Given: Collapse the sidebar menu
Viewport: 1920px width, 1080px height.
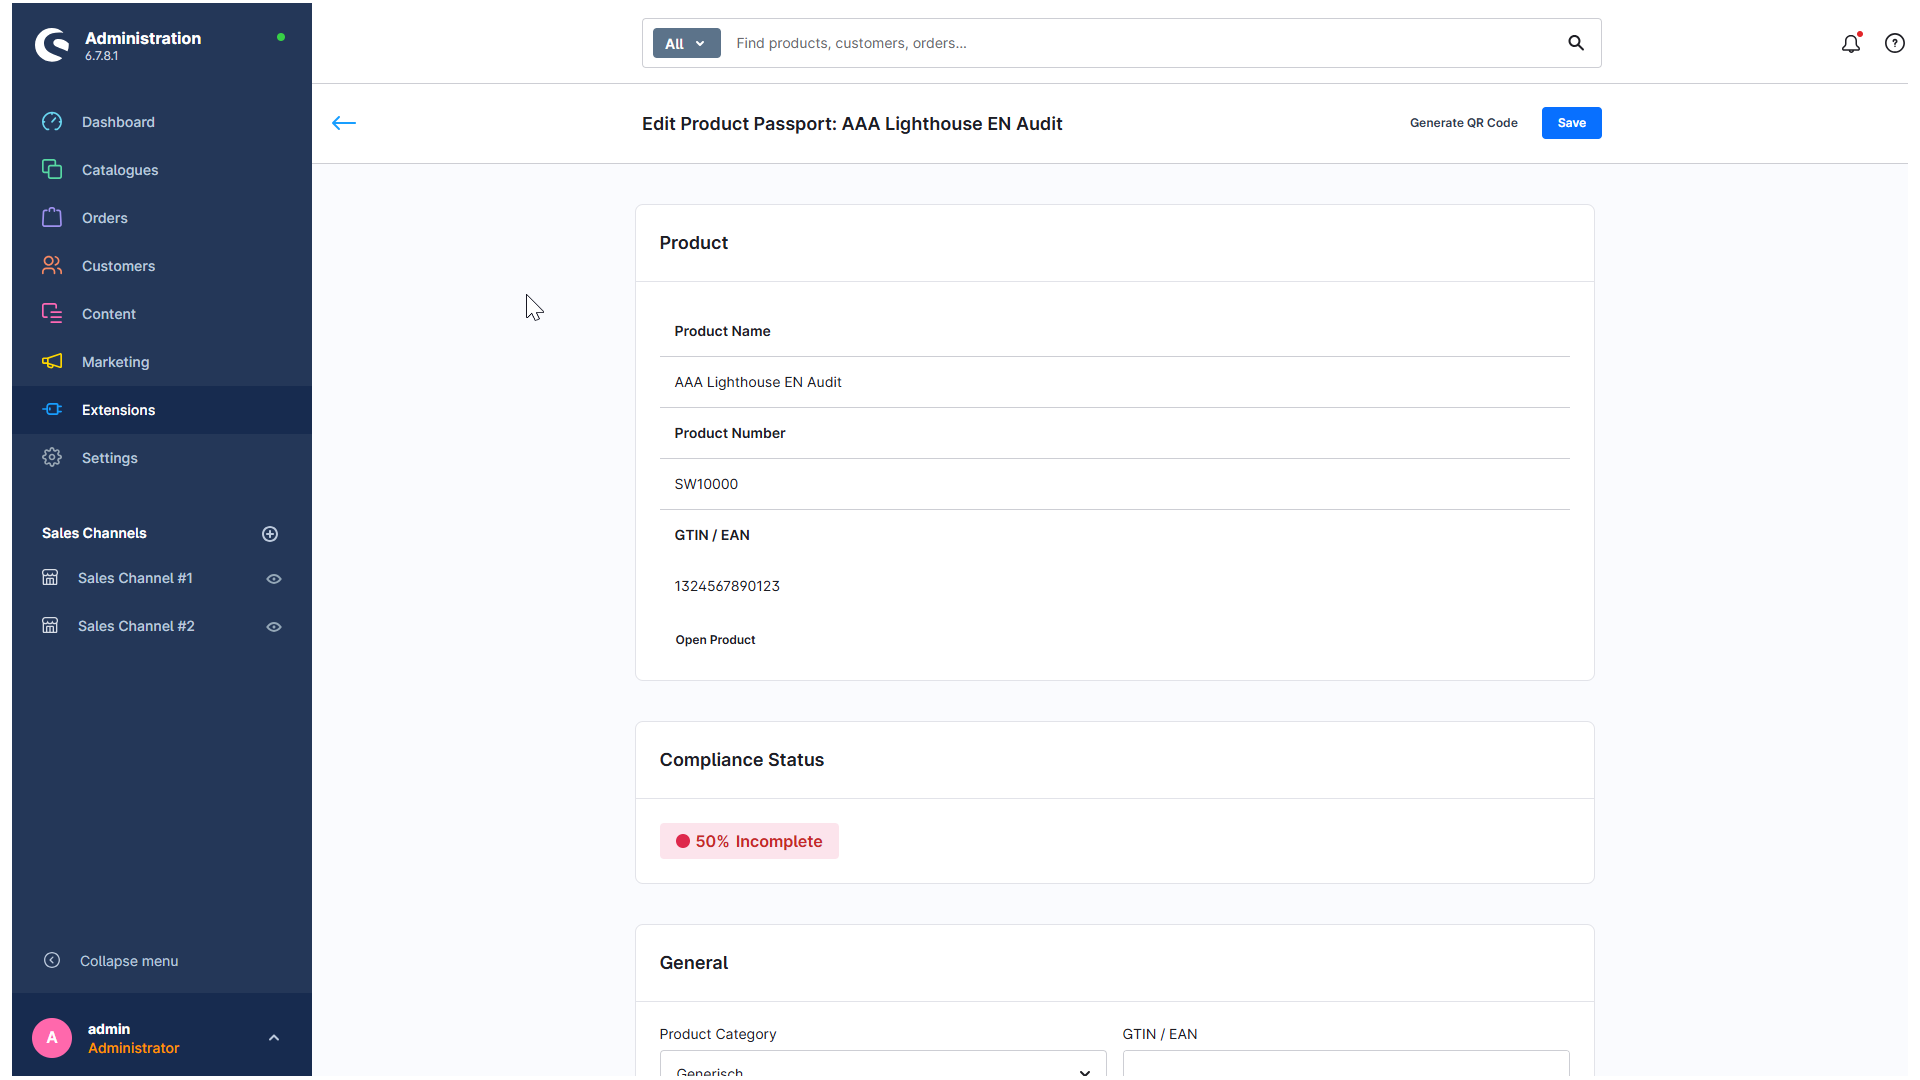Looking at the screenshot, I should coord(129,961).
